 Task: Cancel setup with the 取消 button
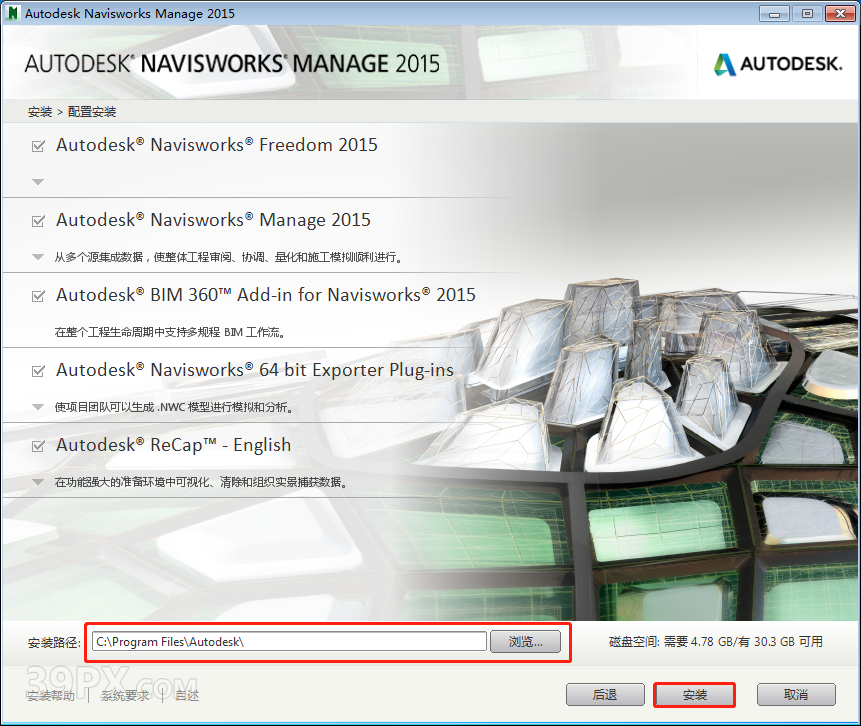(x=795, y=695)
